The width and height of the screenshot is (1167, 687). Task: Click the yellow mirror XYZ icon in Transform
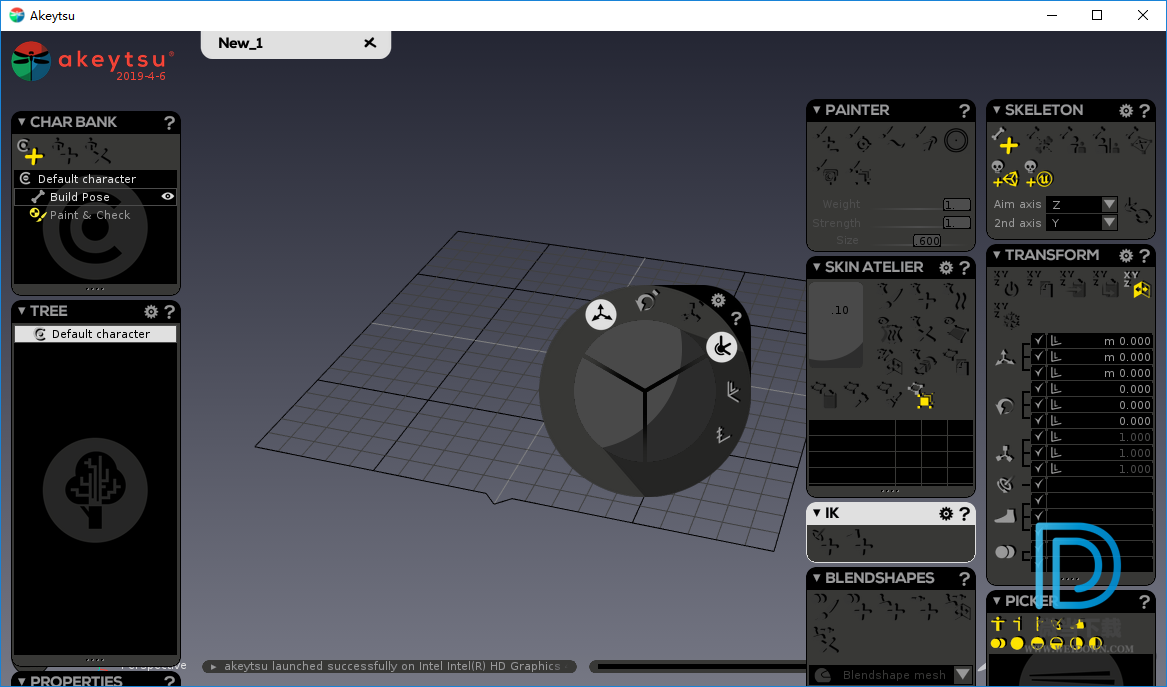[x=1137, y=284]
